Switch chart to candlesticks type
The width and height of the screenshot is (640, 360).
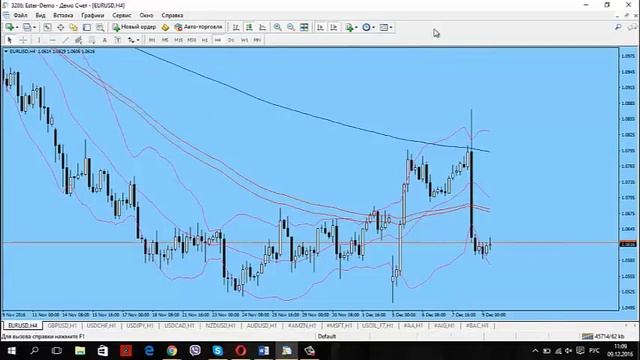coord(249,27)
